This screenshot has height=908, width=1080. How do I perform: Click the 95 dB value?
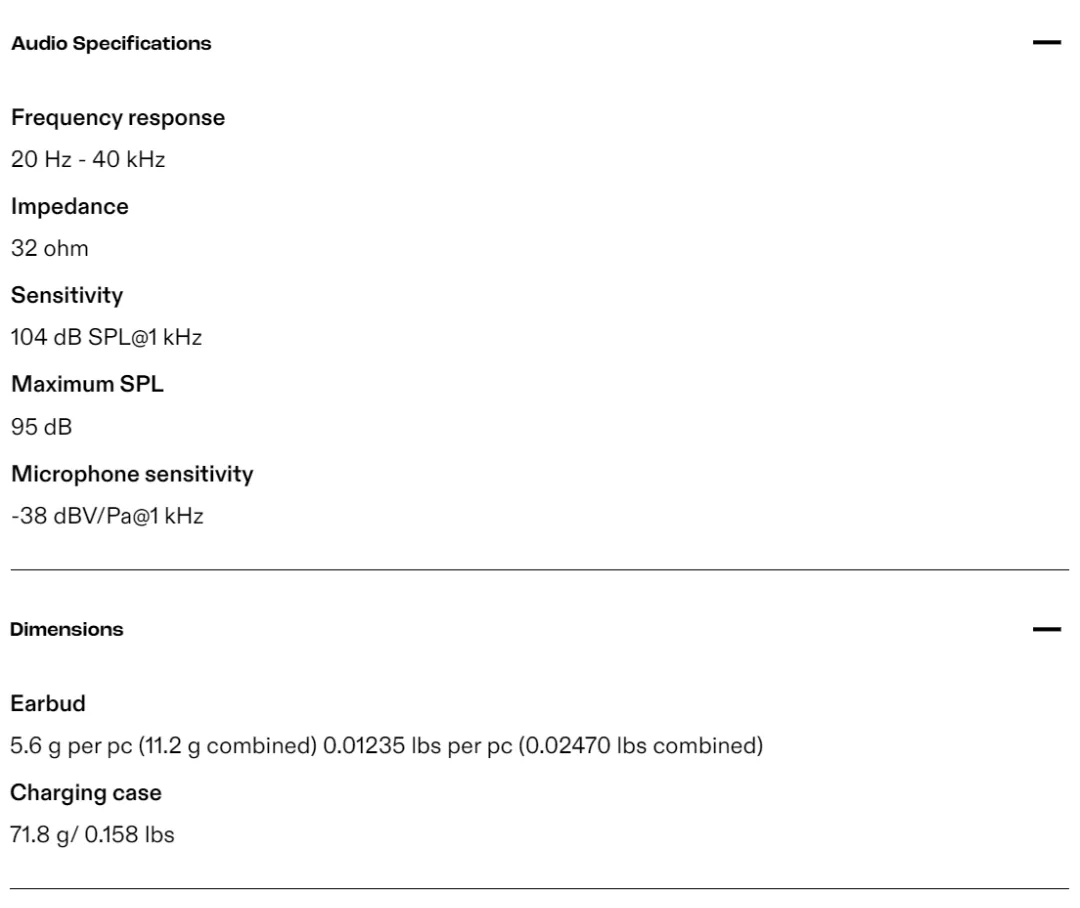click(41, 427)
